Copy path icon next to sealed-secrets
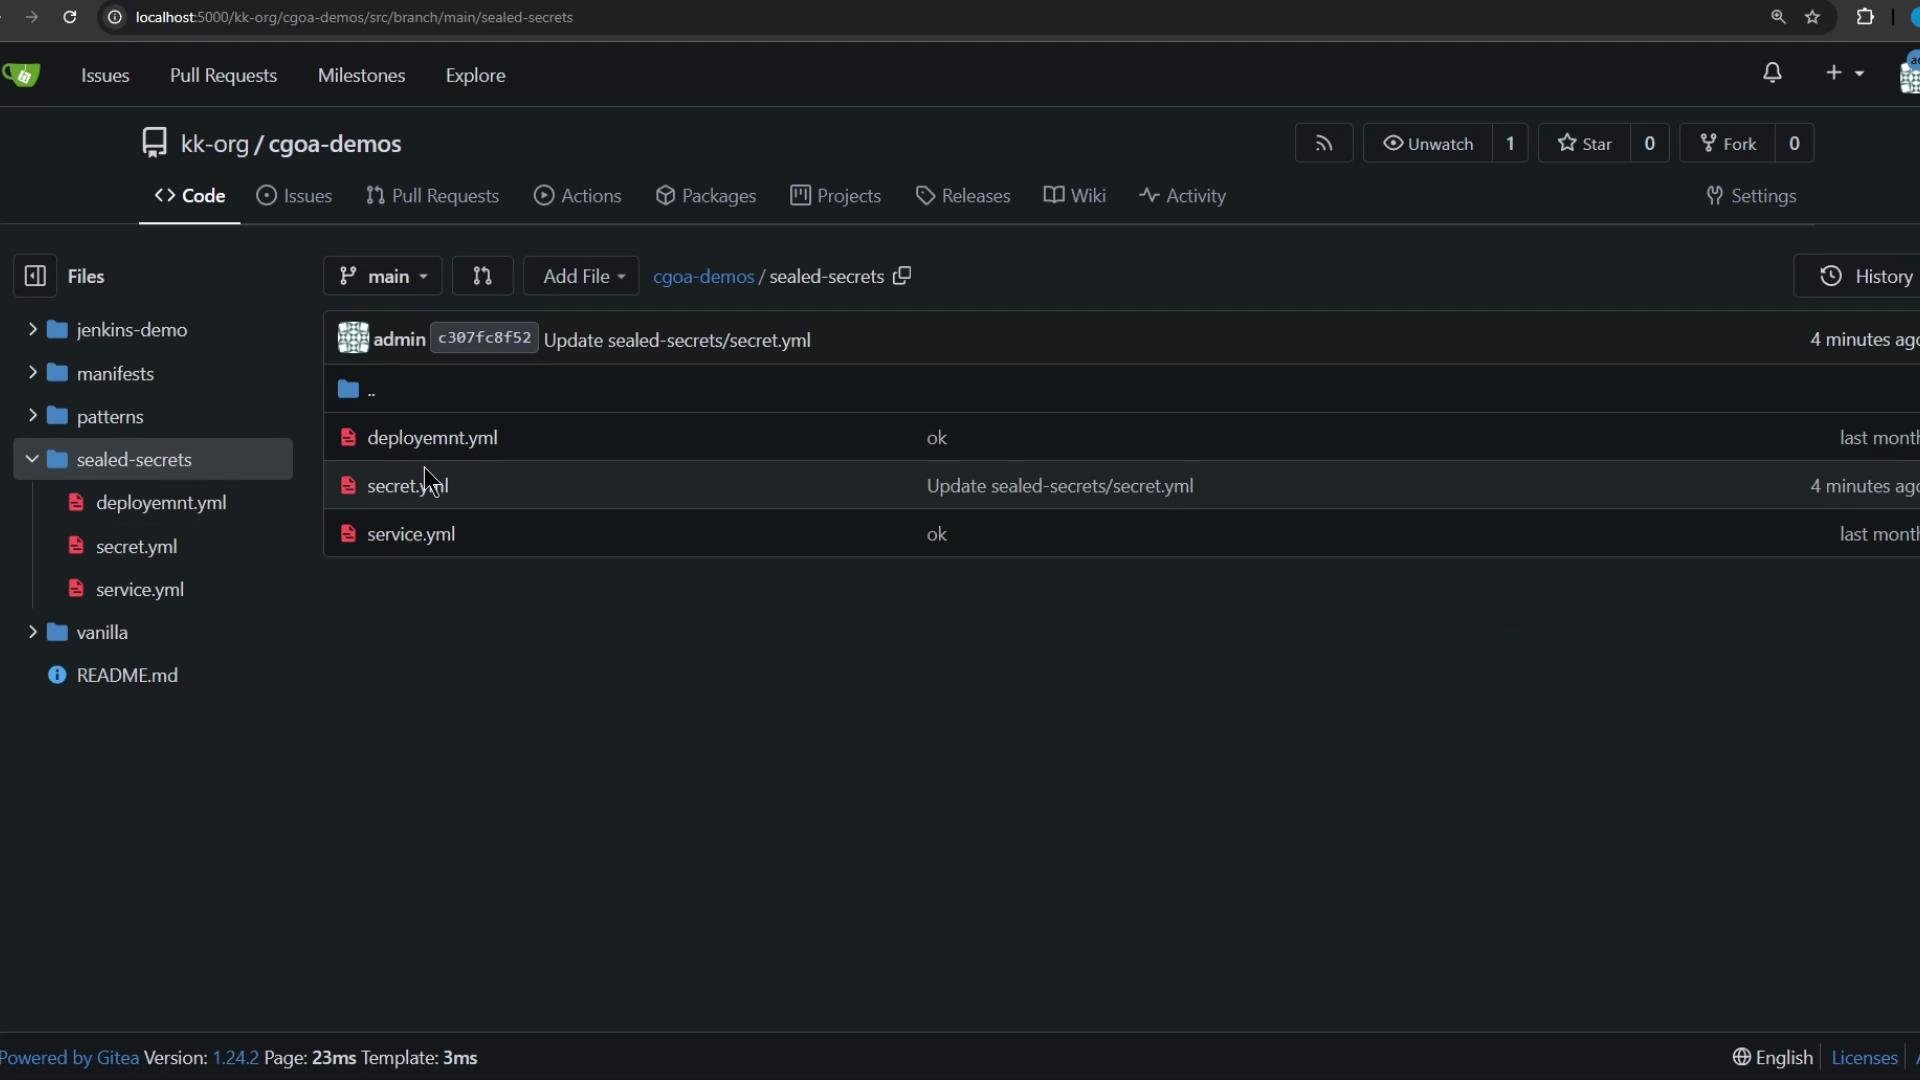 pos(902,276)
